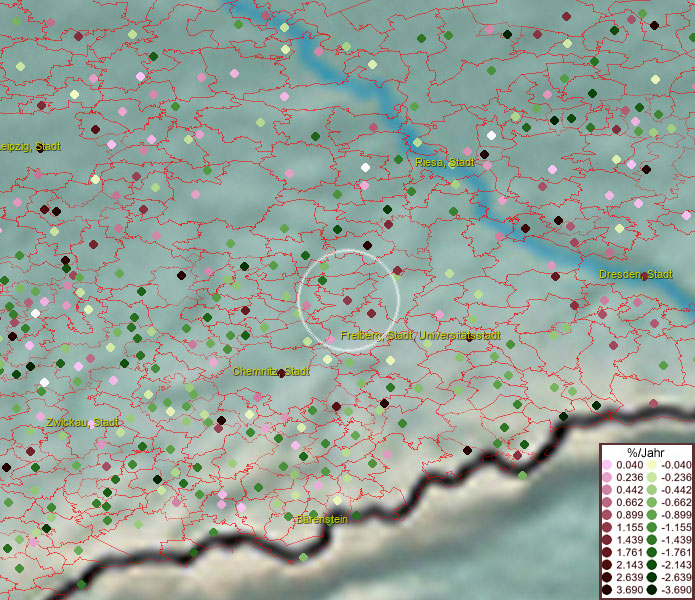Select the Zwickau, Stadt label
This screenshot has width=695, height=600.
82,422
